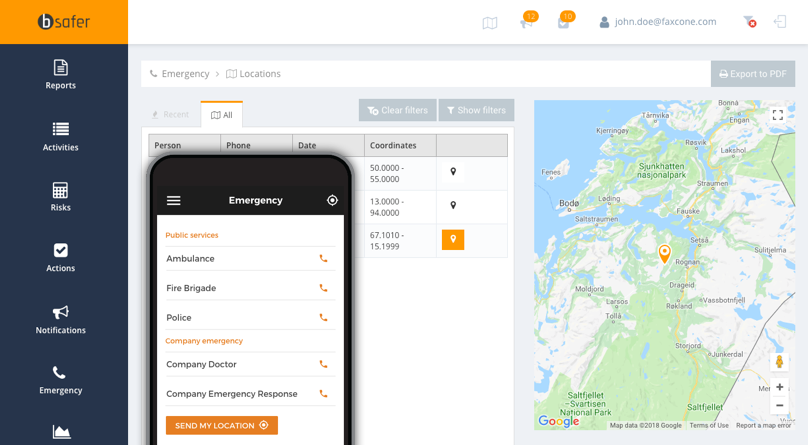Open tasks icon with 10 badge
The height and width of the screenshot is (445, 809).
pyautogui.click(x=563, y=22)
